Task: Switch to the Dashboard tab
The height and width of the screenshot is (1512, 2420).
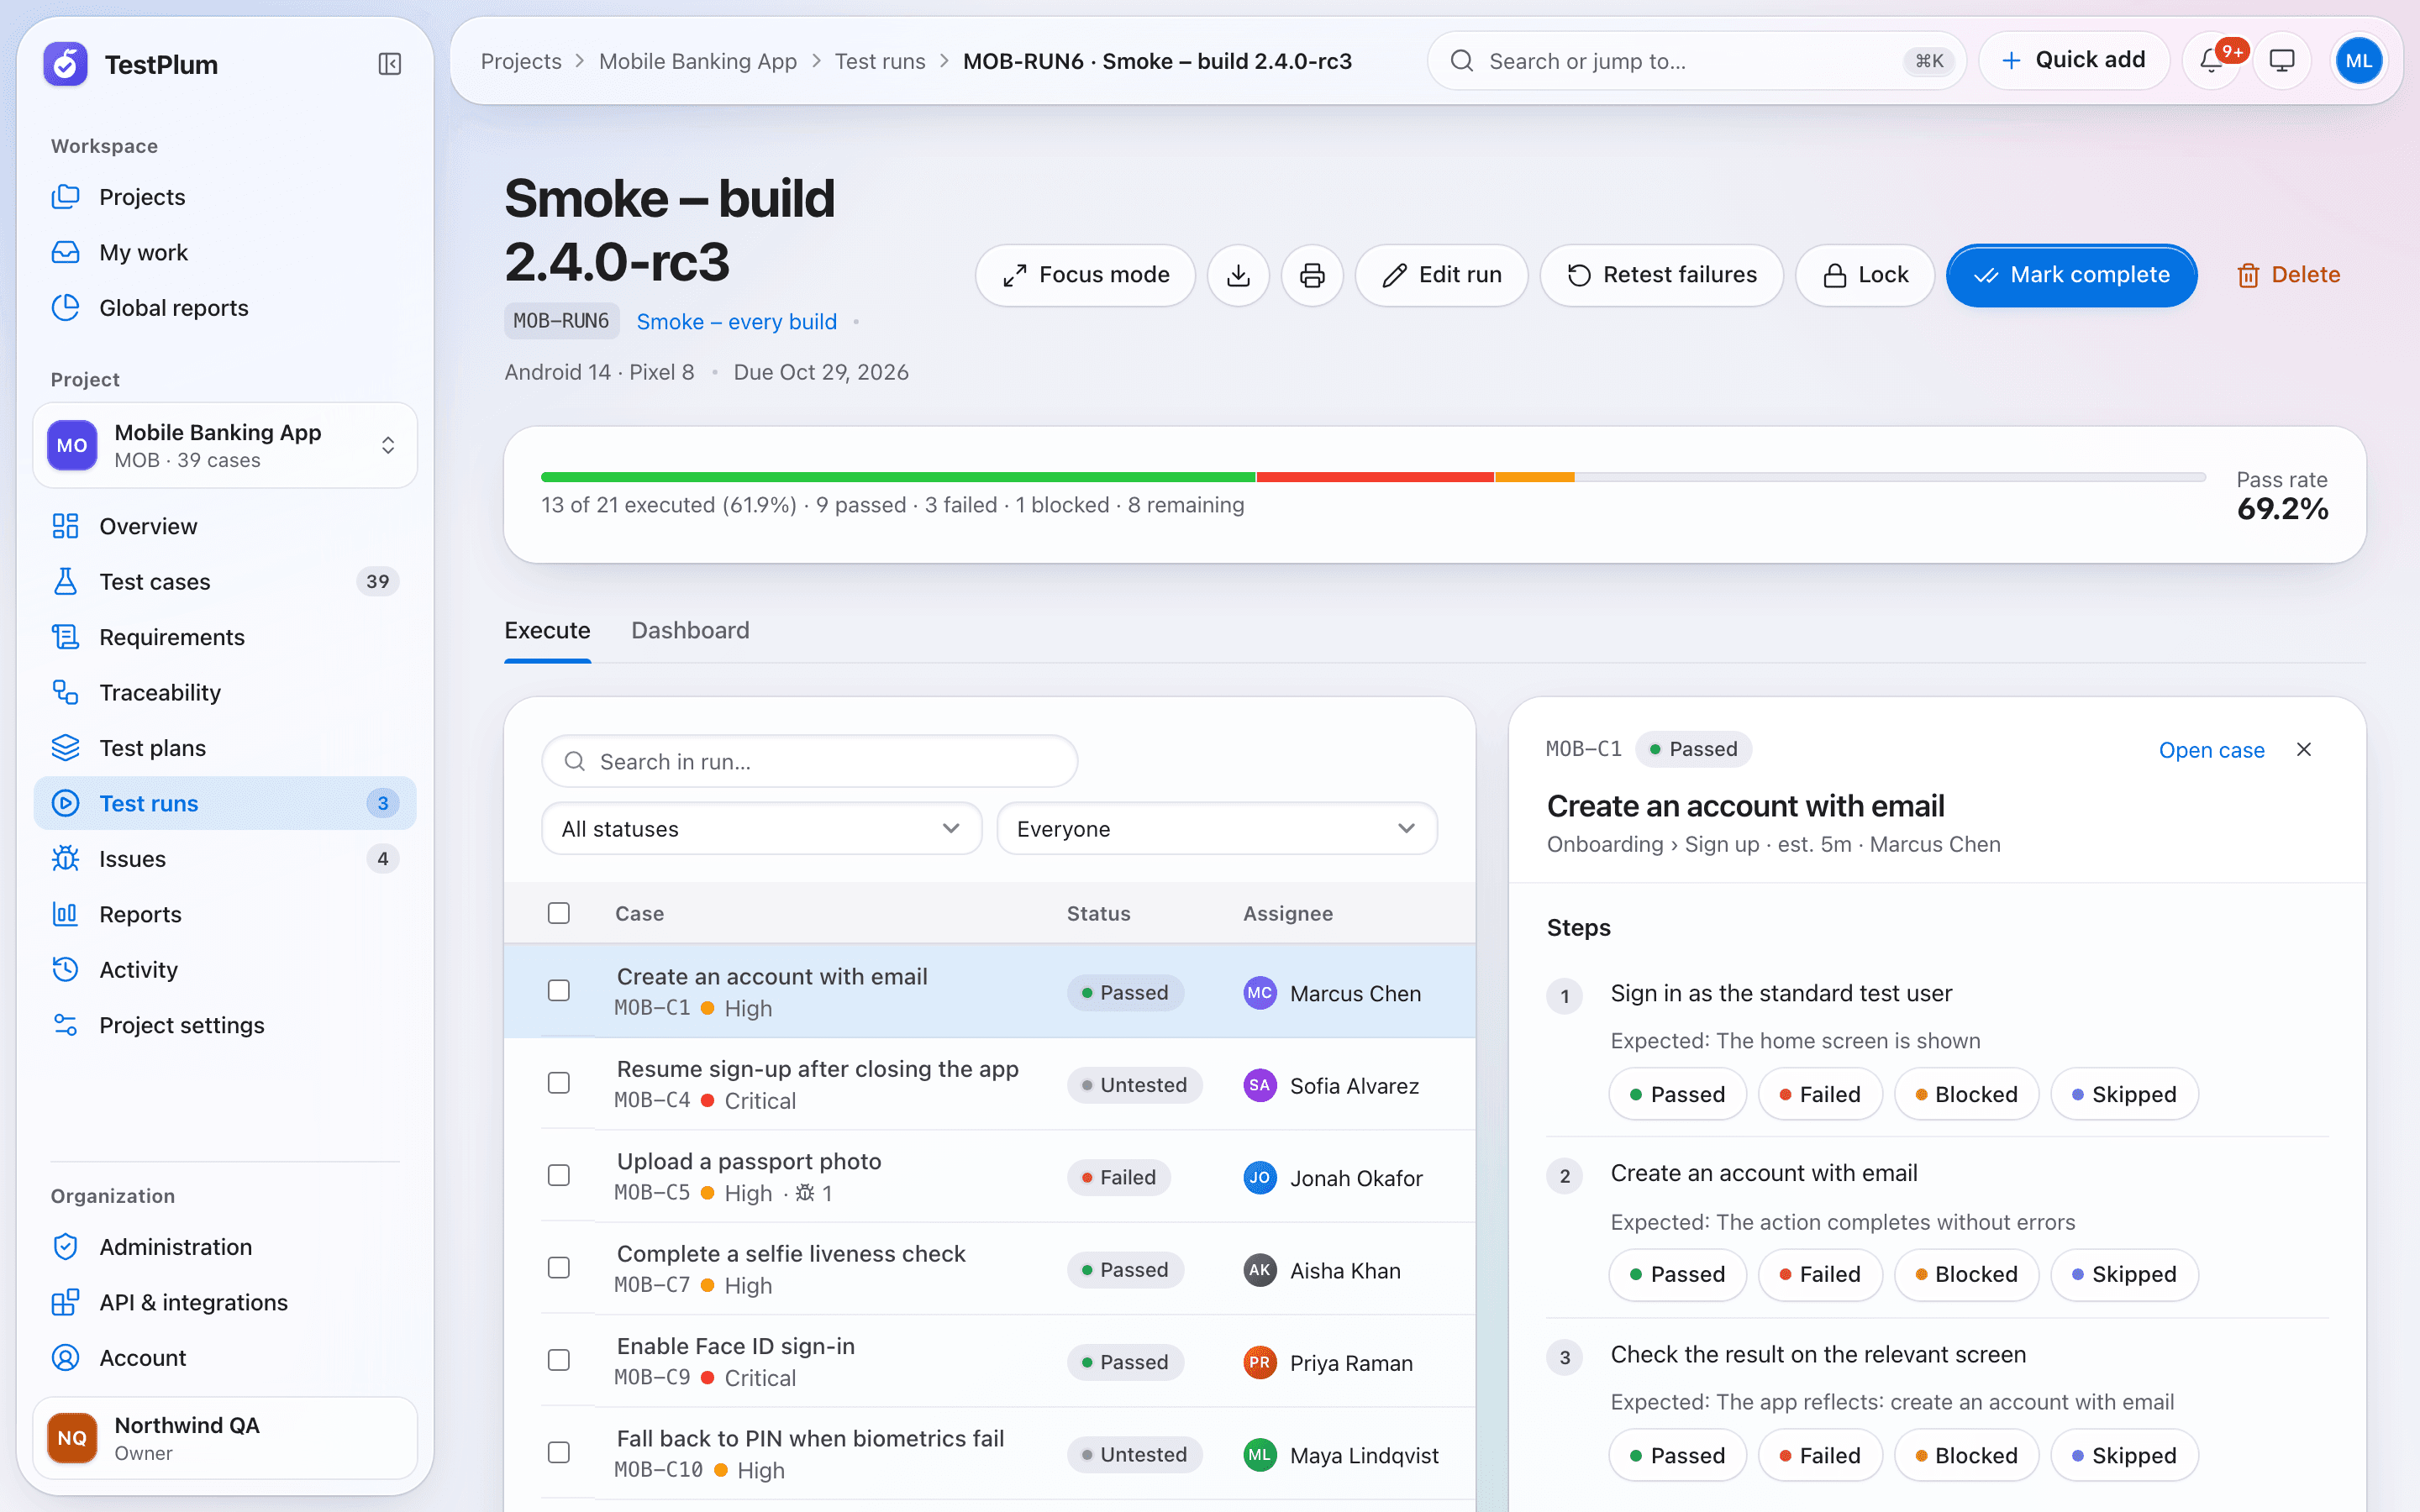Action: click(x=690, y=631)
